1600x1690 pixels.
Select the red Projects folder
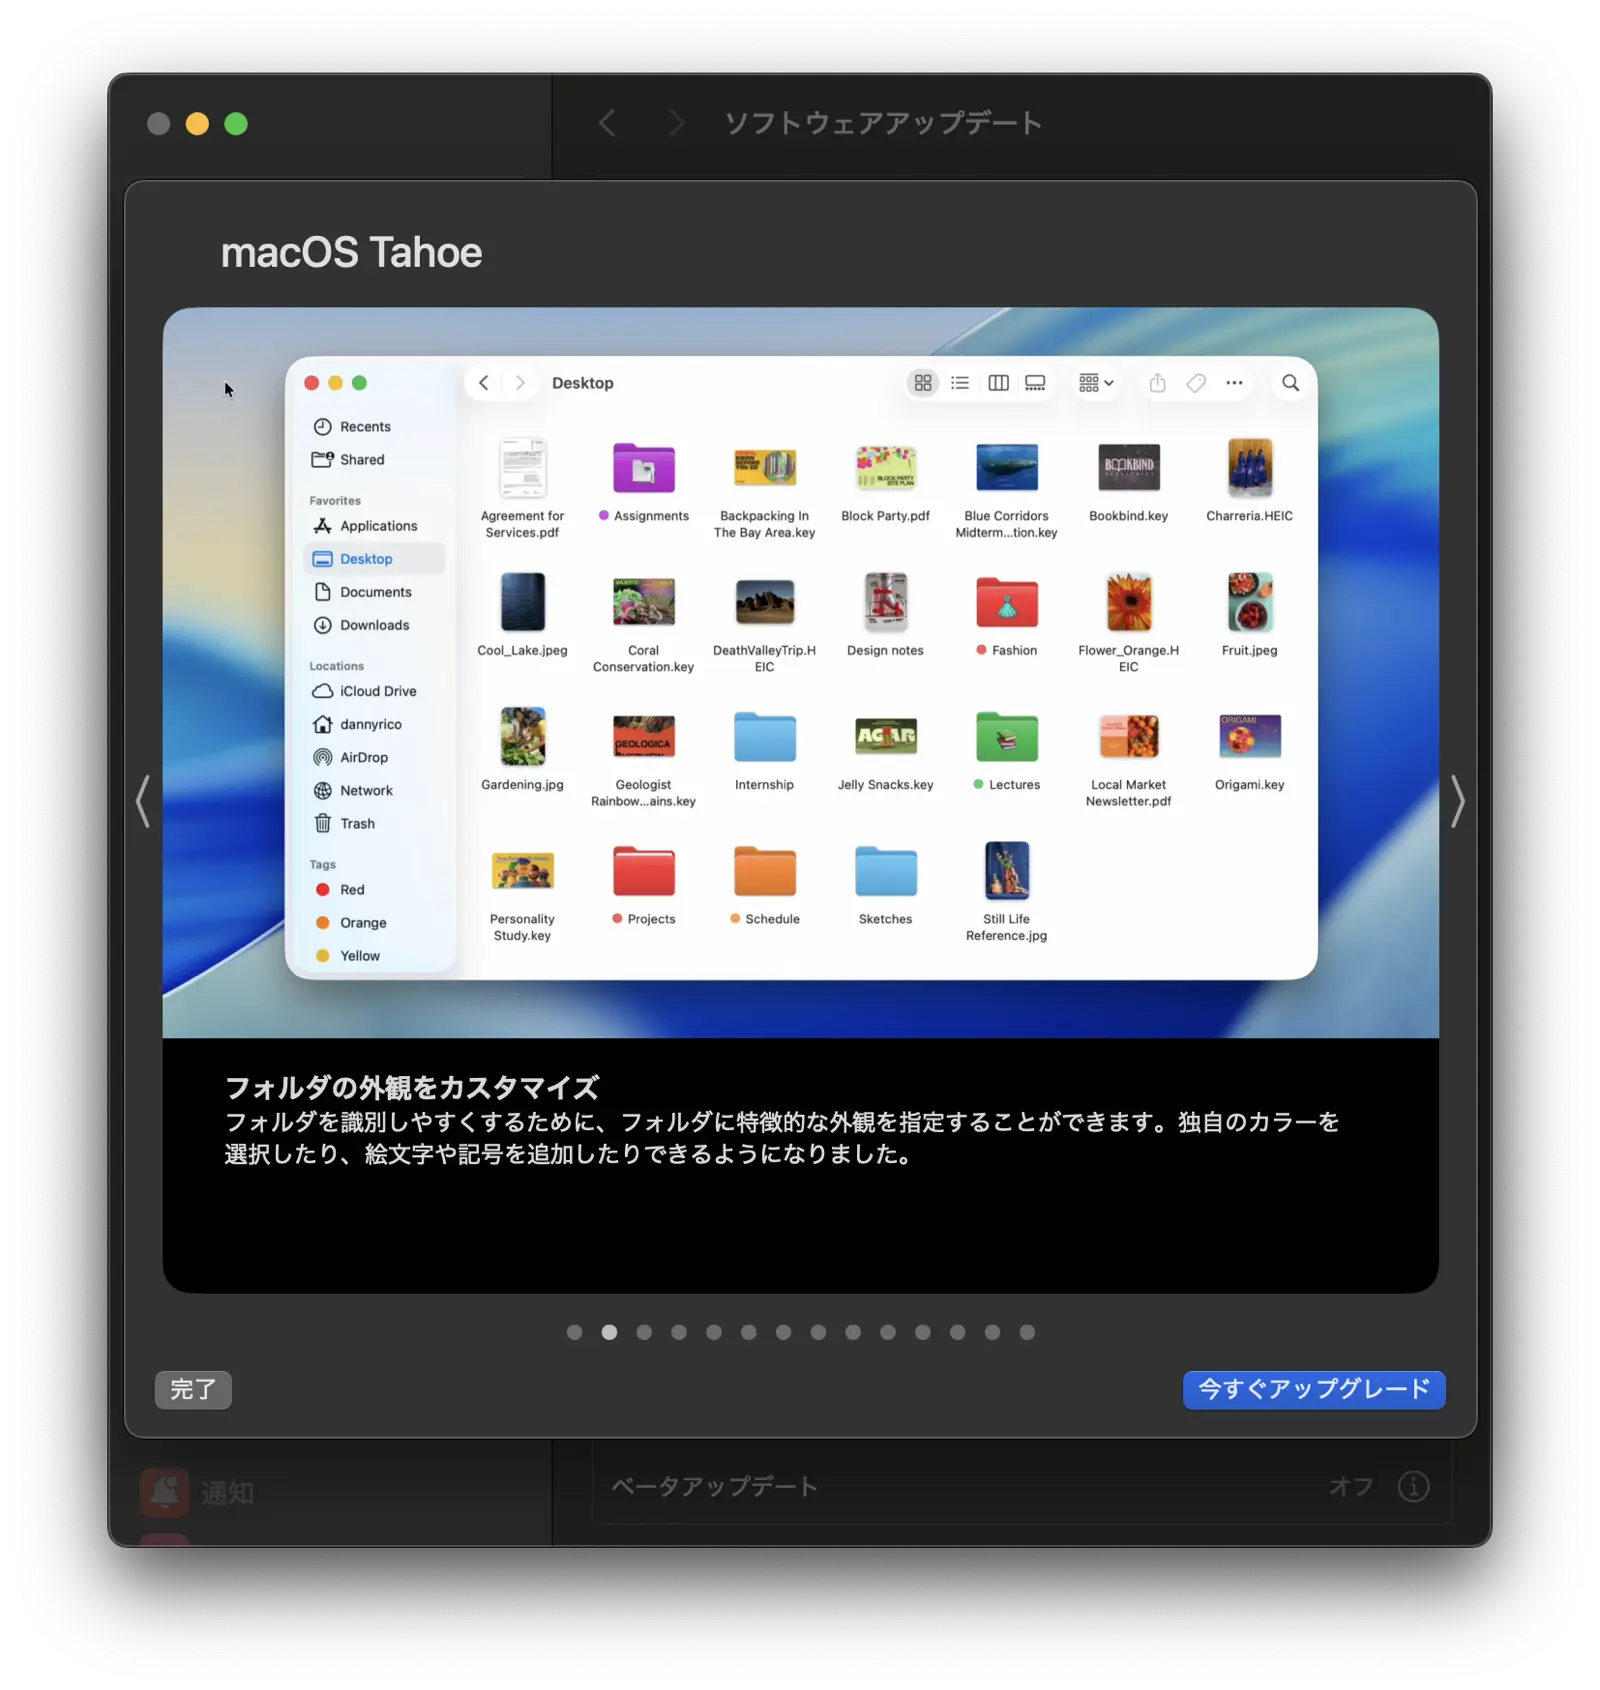point(644,872)
